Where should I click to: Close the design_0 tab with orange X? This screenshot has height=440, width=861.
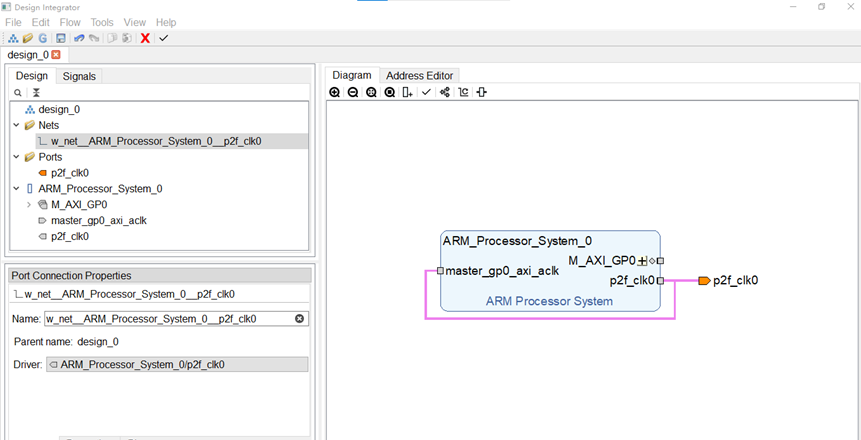(55, 55)
